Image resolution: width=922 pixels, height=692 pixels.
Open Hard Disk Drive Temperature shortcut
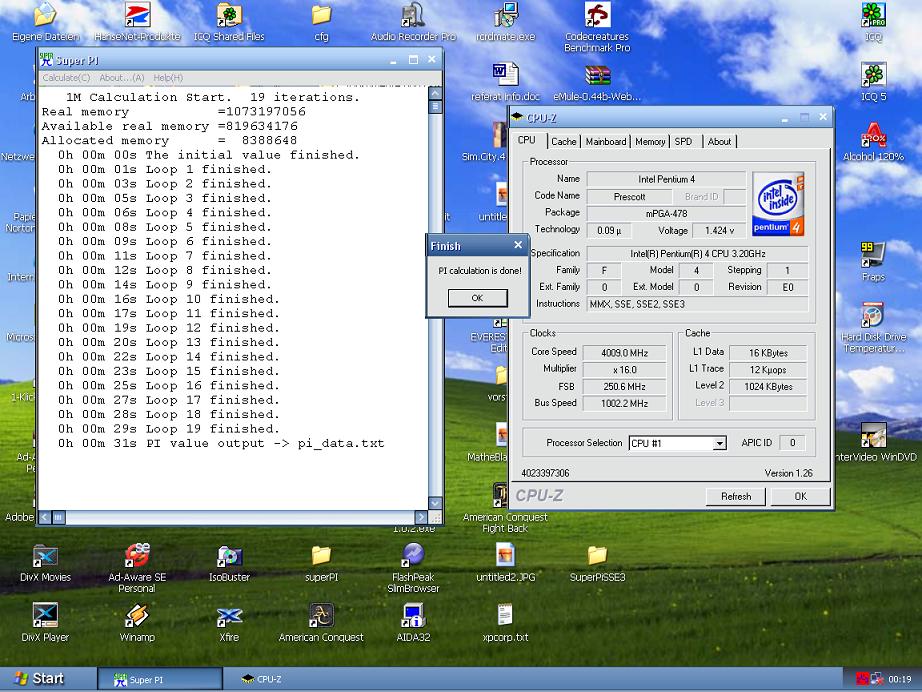873,327
